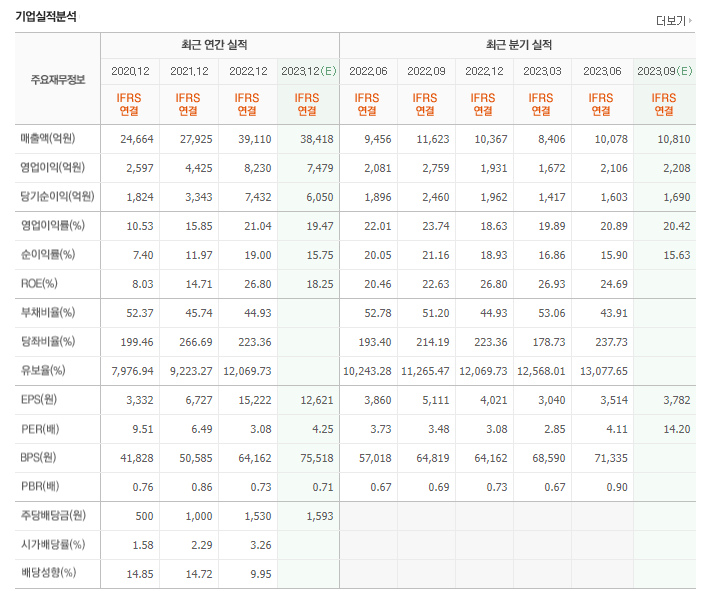Click the 75,518 estimated BPS value
Viewport: 705px width, 591px height.
coord(317,458)
